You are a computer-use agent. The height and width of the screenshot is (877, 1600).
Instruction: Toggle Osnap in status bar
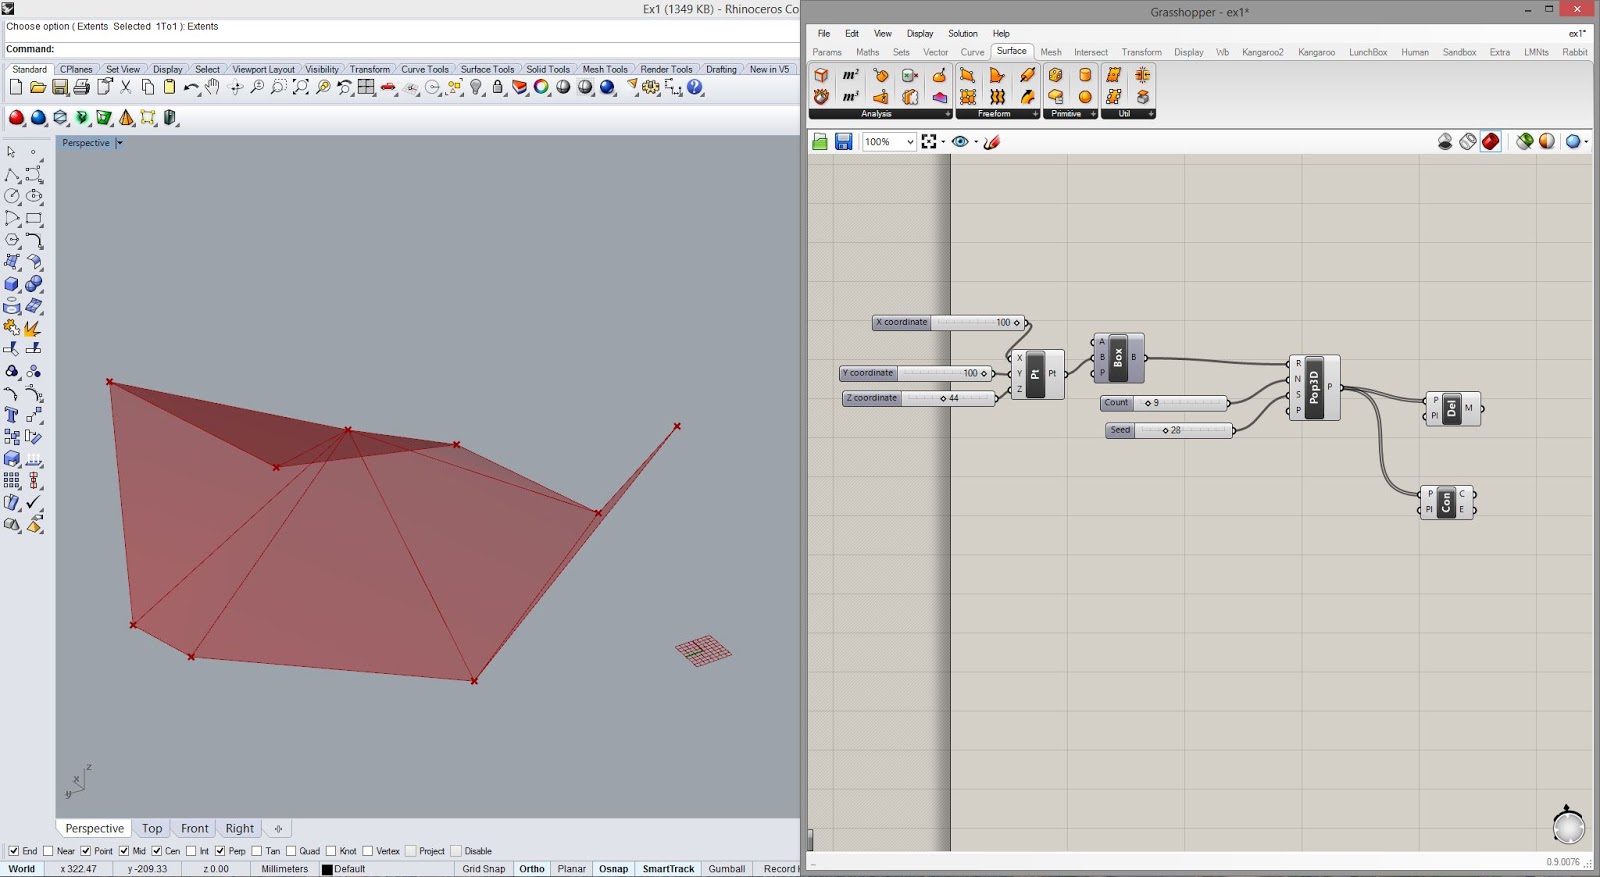point(613,869)
